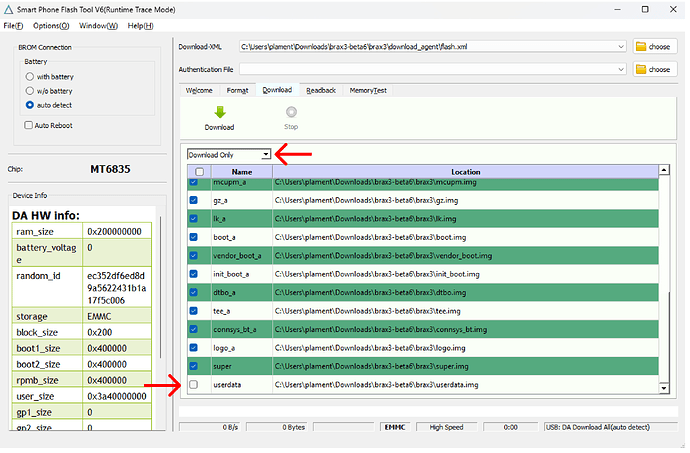Expand the Download-XML path dropdown

[x=621, y=47]
